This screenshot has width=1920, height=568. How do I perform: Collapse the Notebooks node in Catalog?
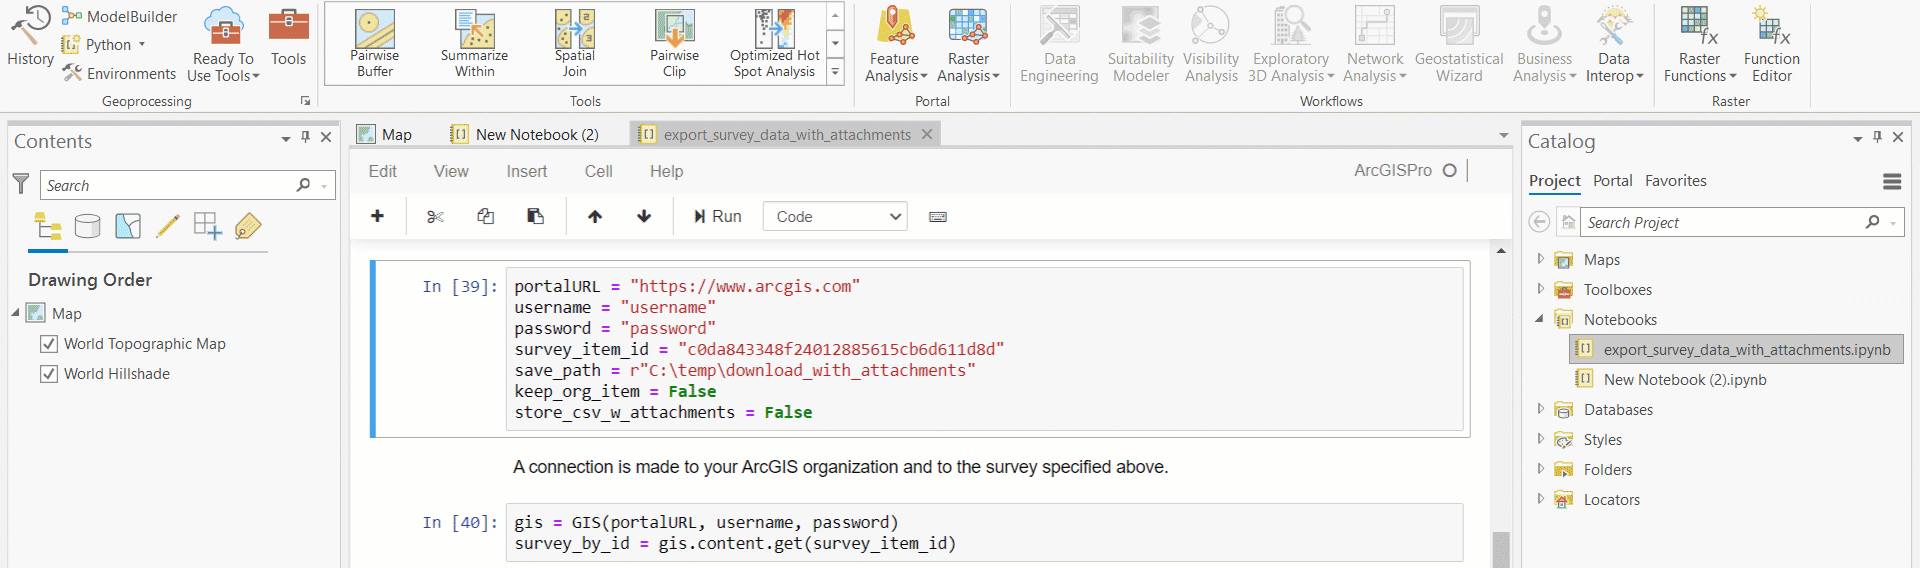coord(1540,319)
